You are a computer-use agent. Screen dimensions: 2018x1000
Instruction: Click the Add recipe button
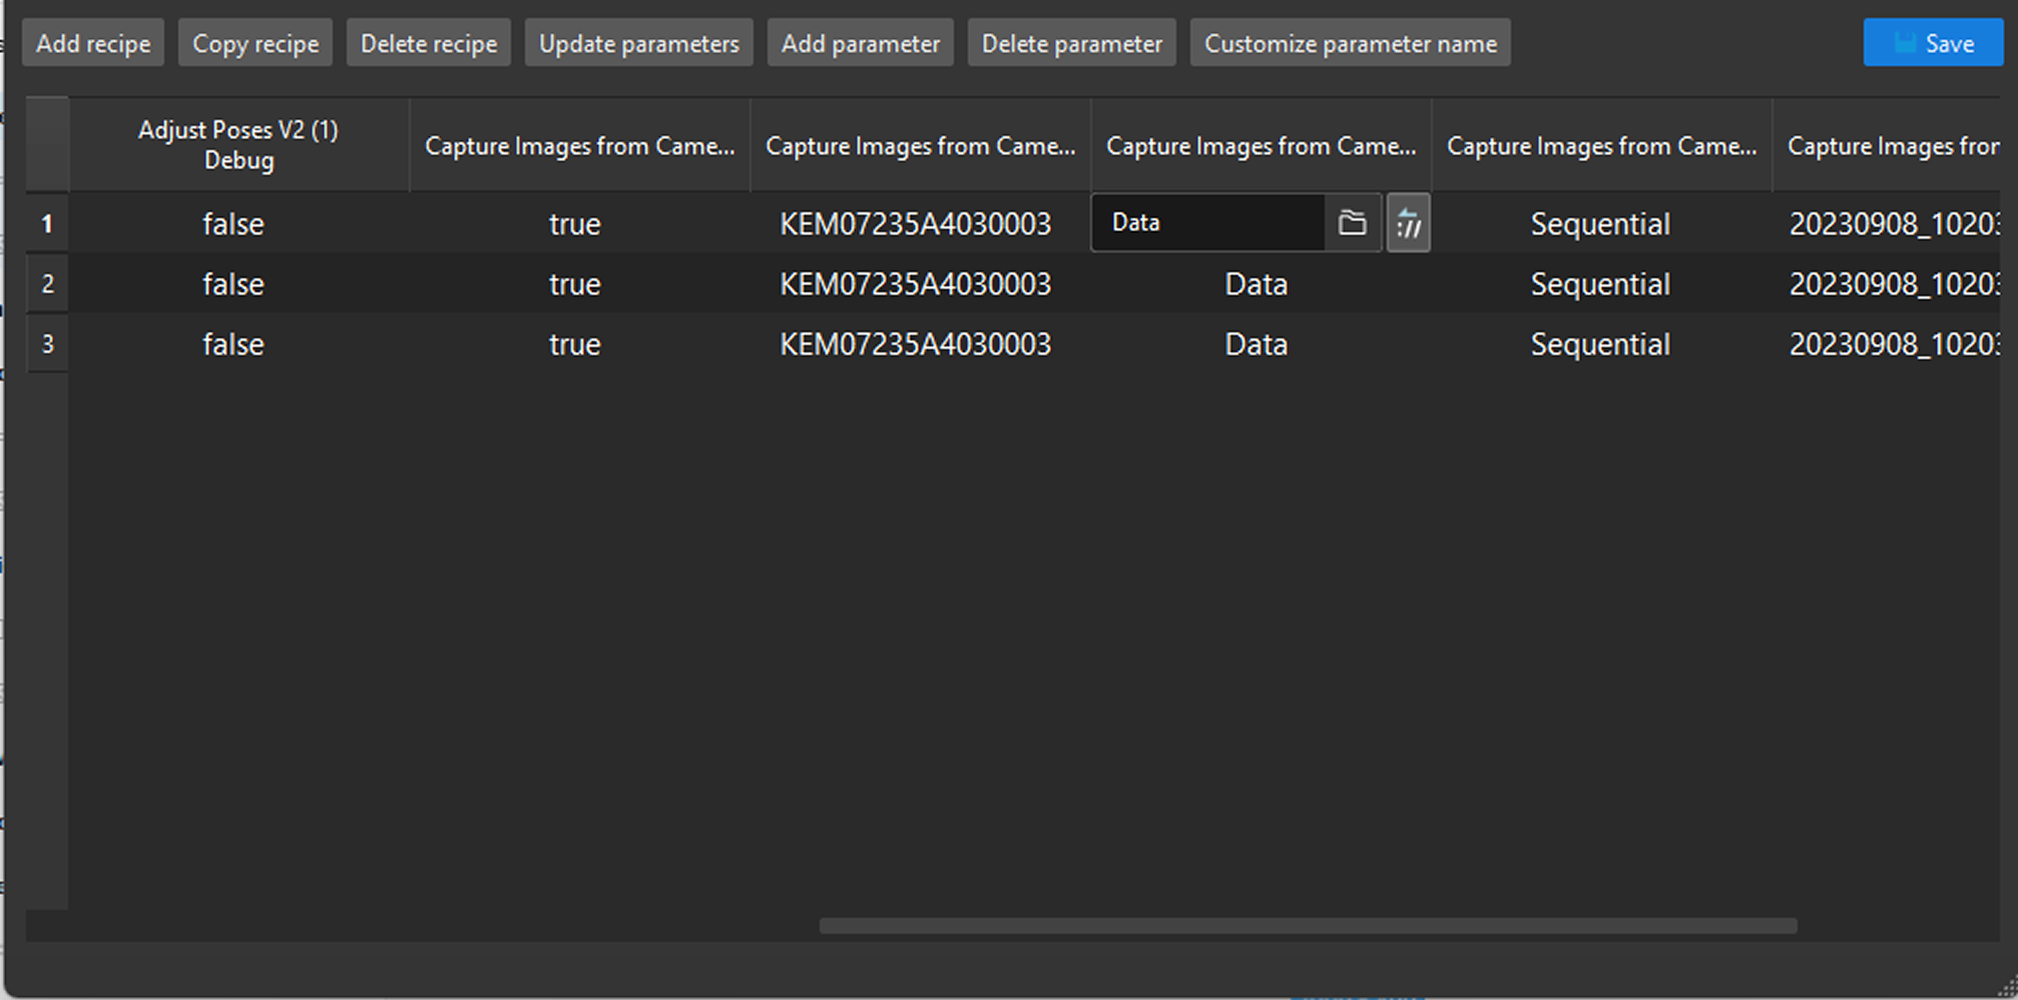[92, 42]
